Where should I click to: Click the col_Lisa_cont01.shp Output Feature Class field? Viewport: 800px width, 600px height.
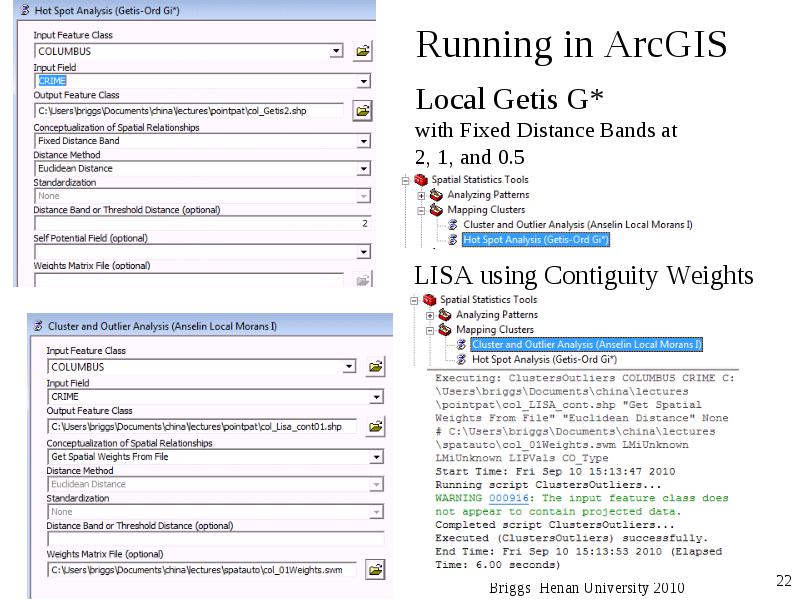pos(202,427)
